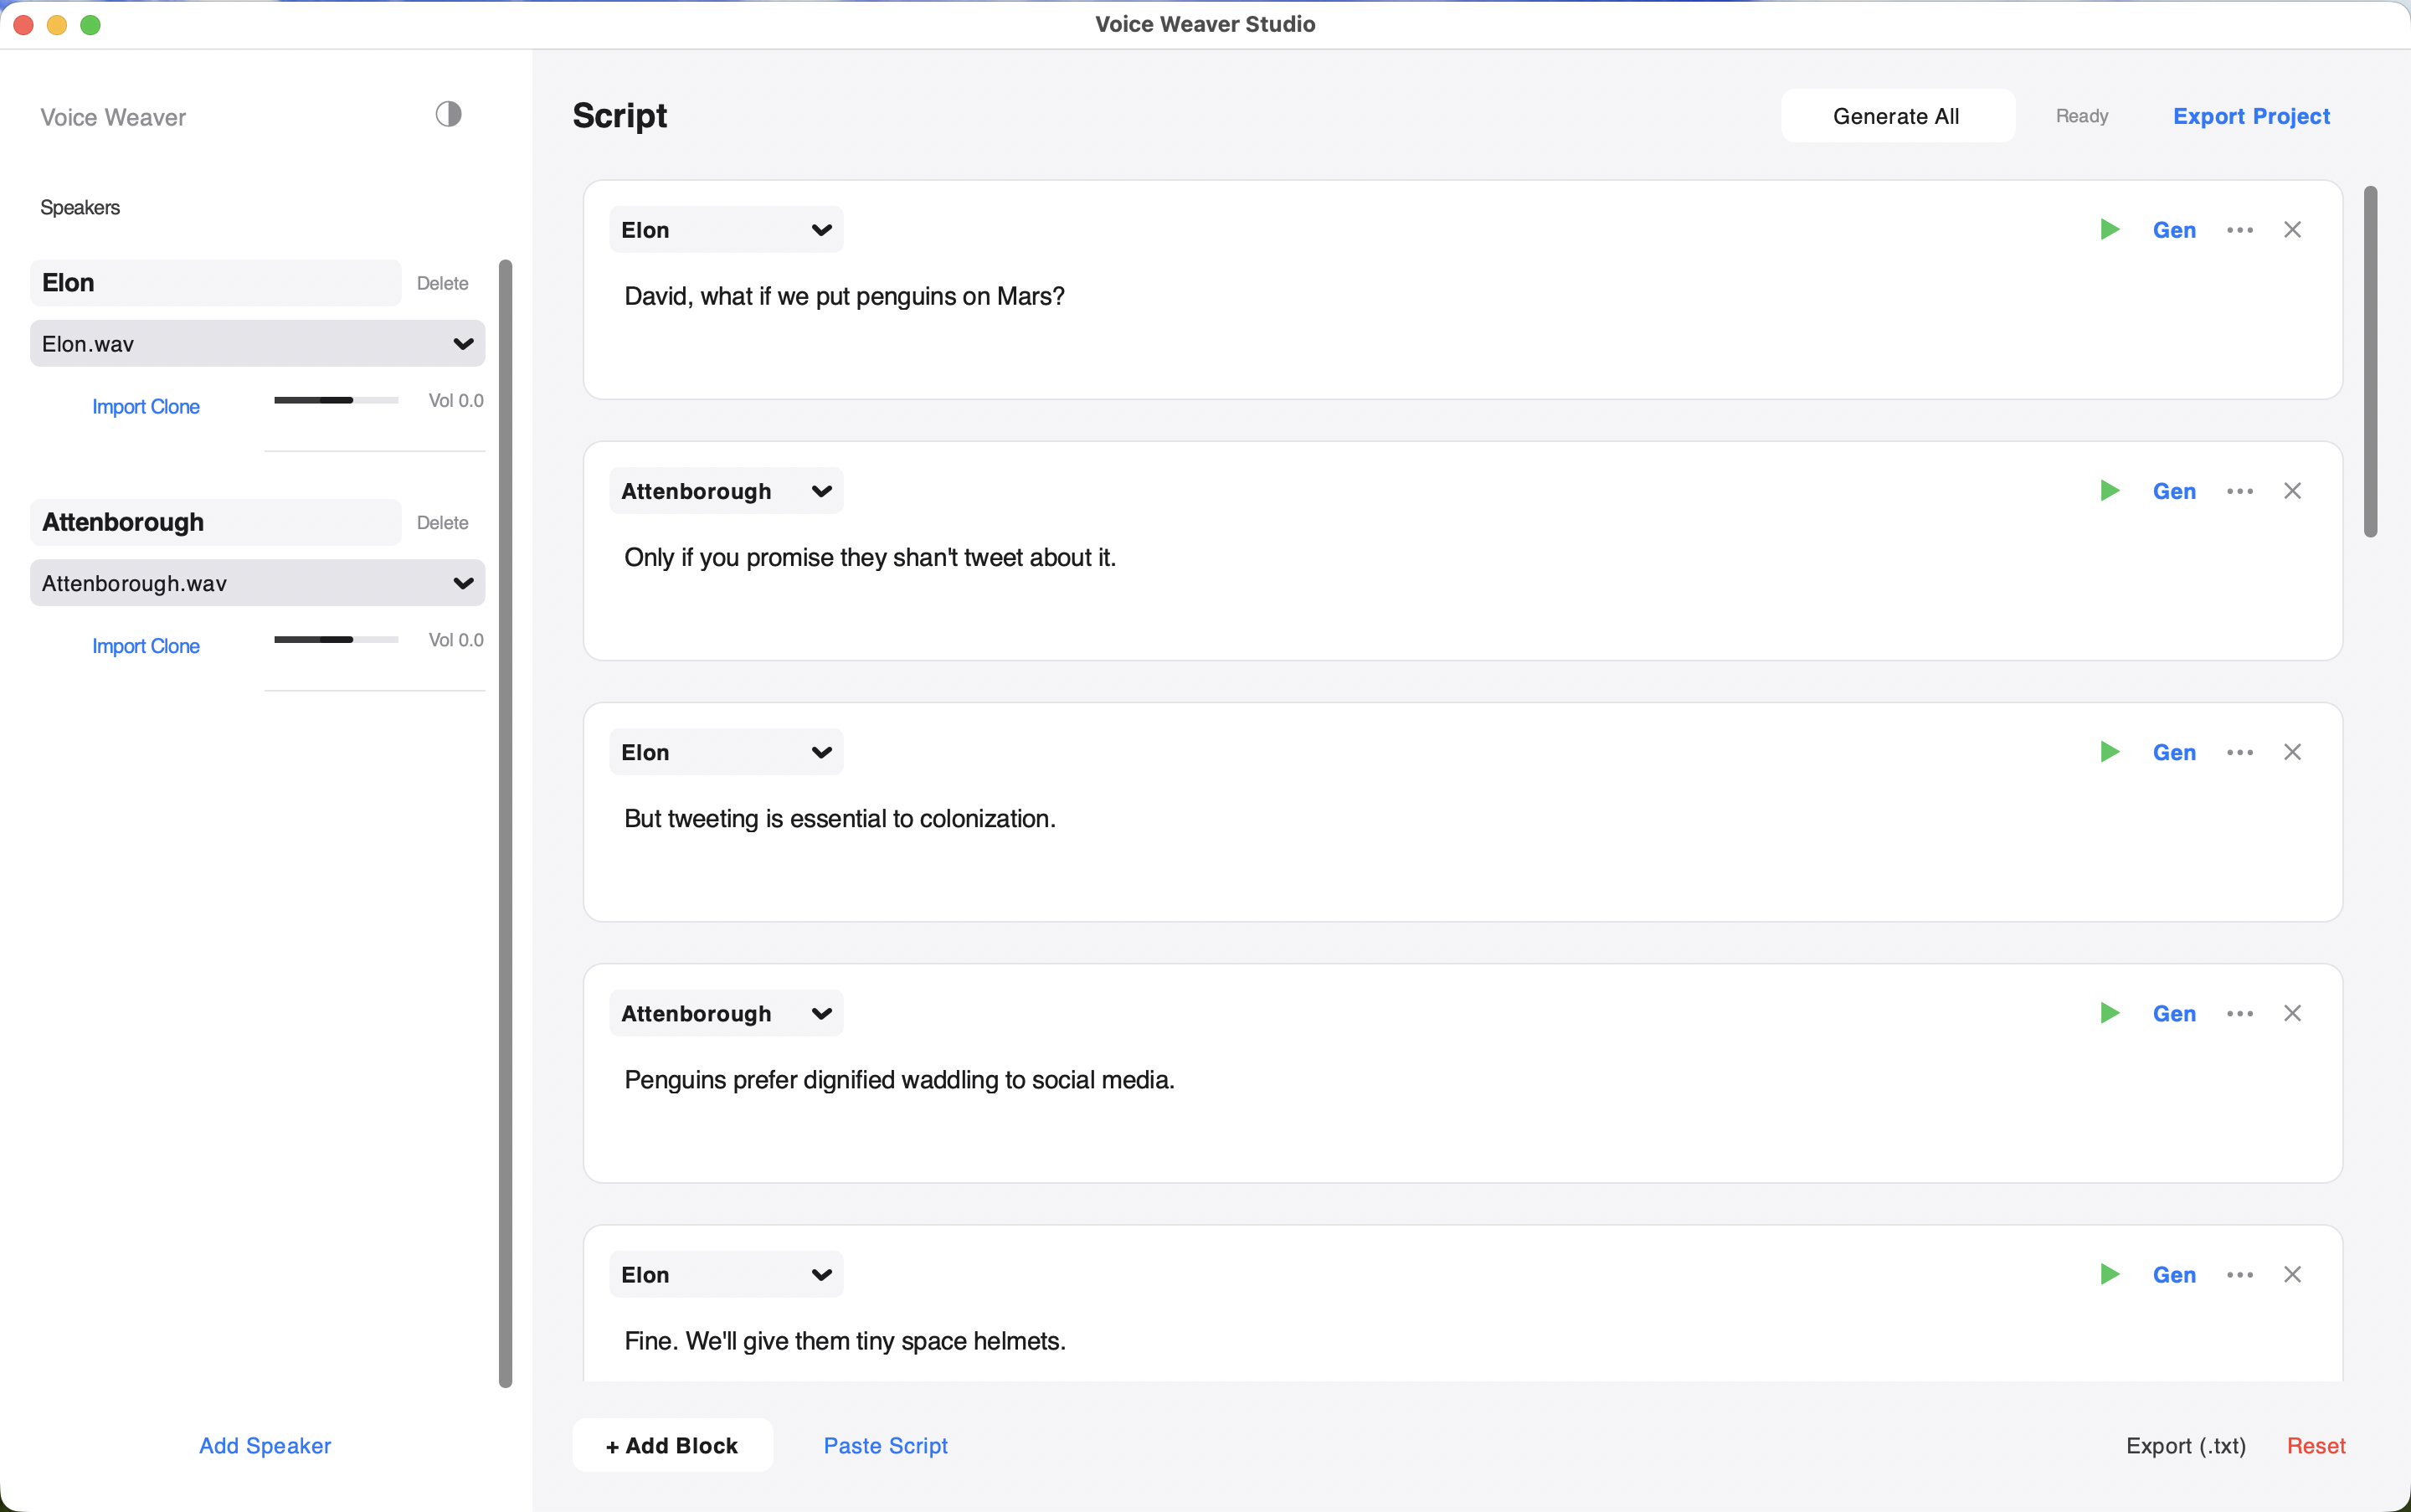Play the final "tiny space helmets" block
The image size is (2411, 1512).
2108,1274
